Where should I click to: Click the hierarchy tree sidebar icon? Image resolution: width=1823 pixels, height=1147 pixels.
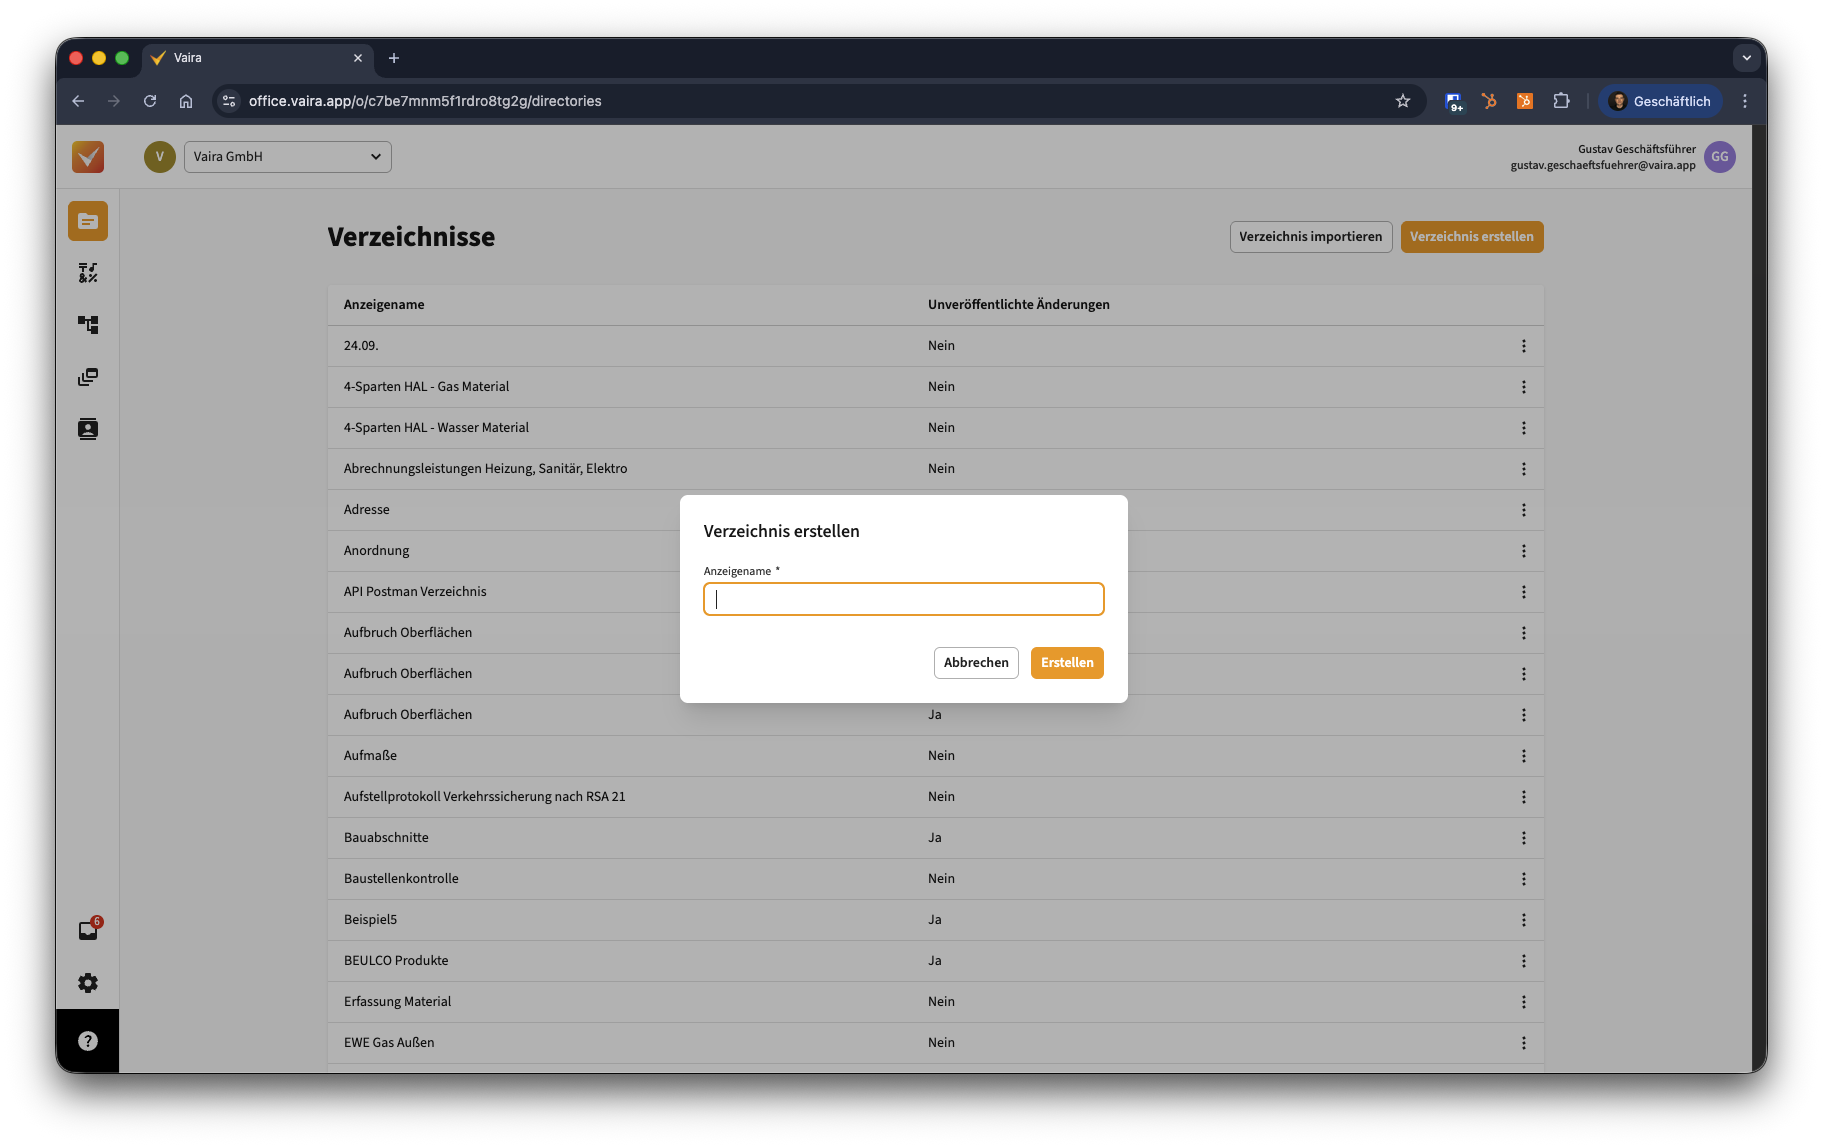pyautogui.click(x=88, y=325)
